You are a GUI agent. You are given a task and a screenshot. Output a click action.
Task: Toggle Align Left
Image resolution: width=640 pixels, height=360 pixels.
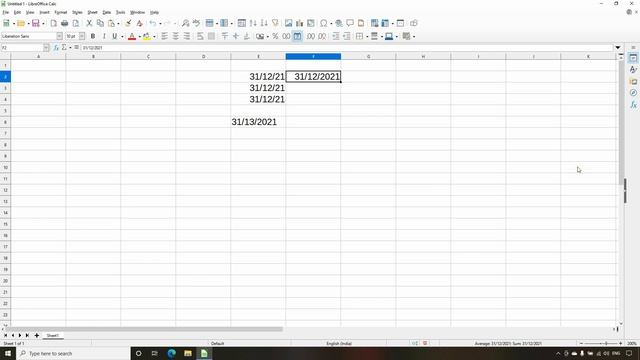(164, 36)
